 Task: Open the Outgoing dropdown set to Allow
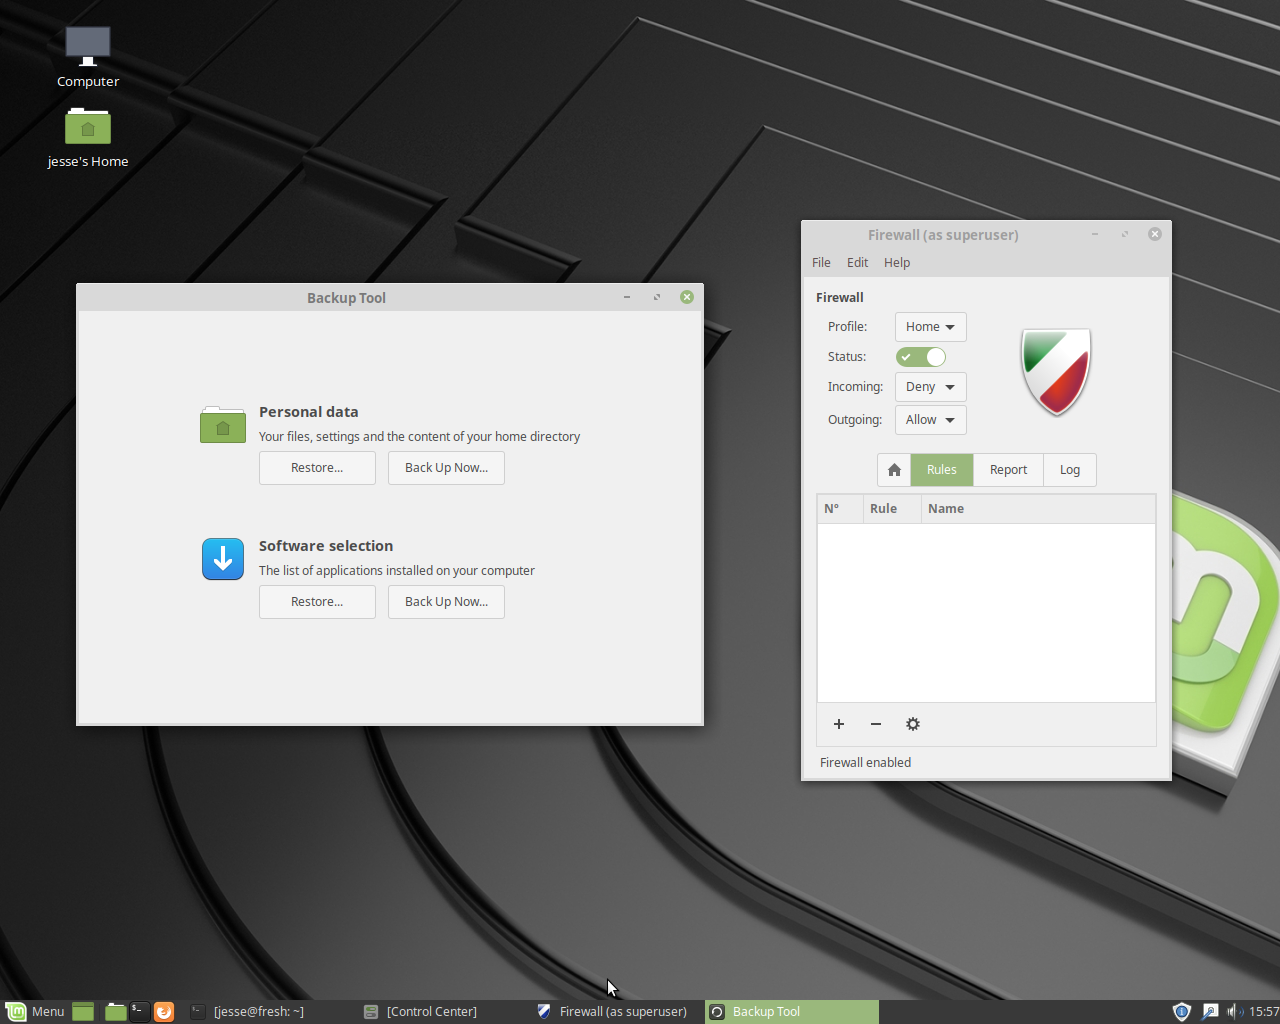pos(930,420)
